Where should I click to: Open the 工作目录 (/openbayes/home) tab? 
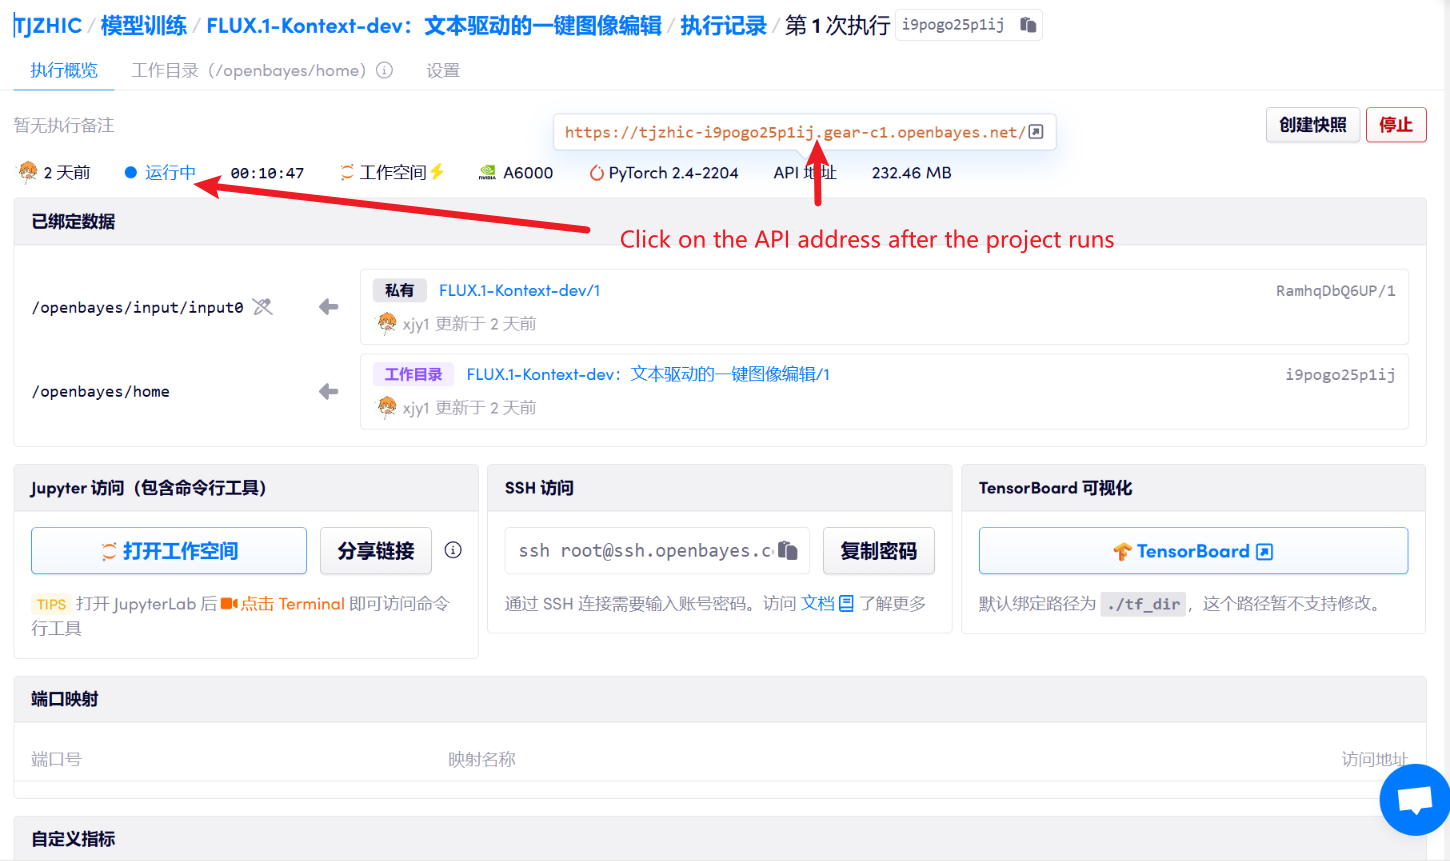(x=248, y=70)
